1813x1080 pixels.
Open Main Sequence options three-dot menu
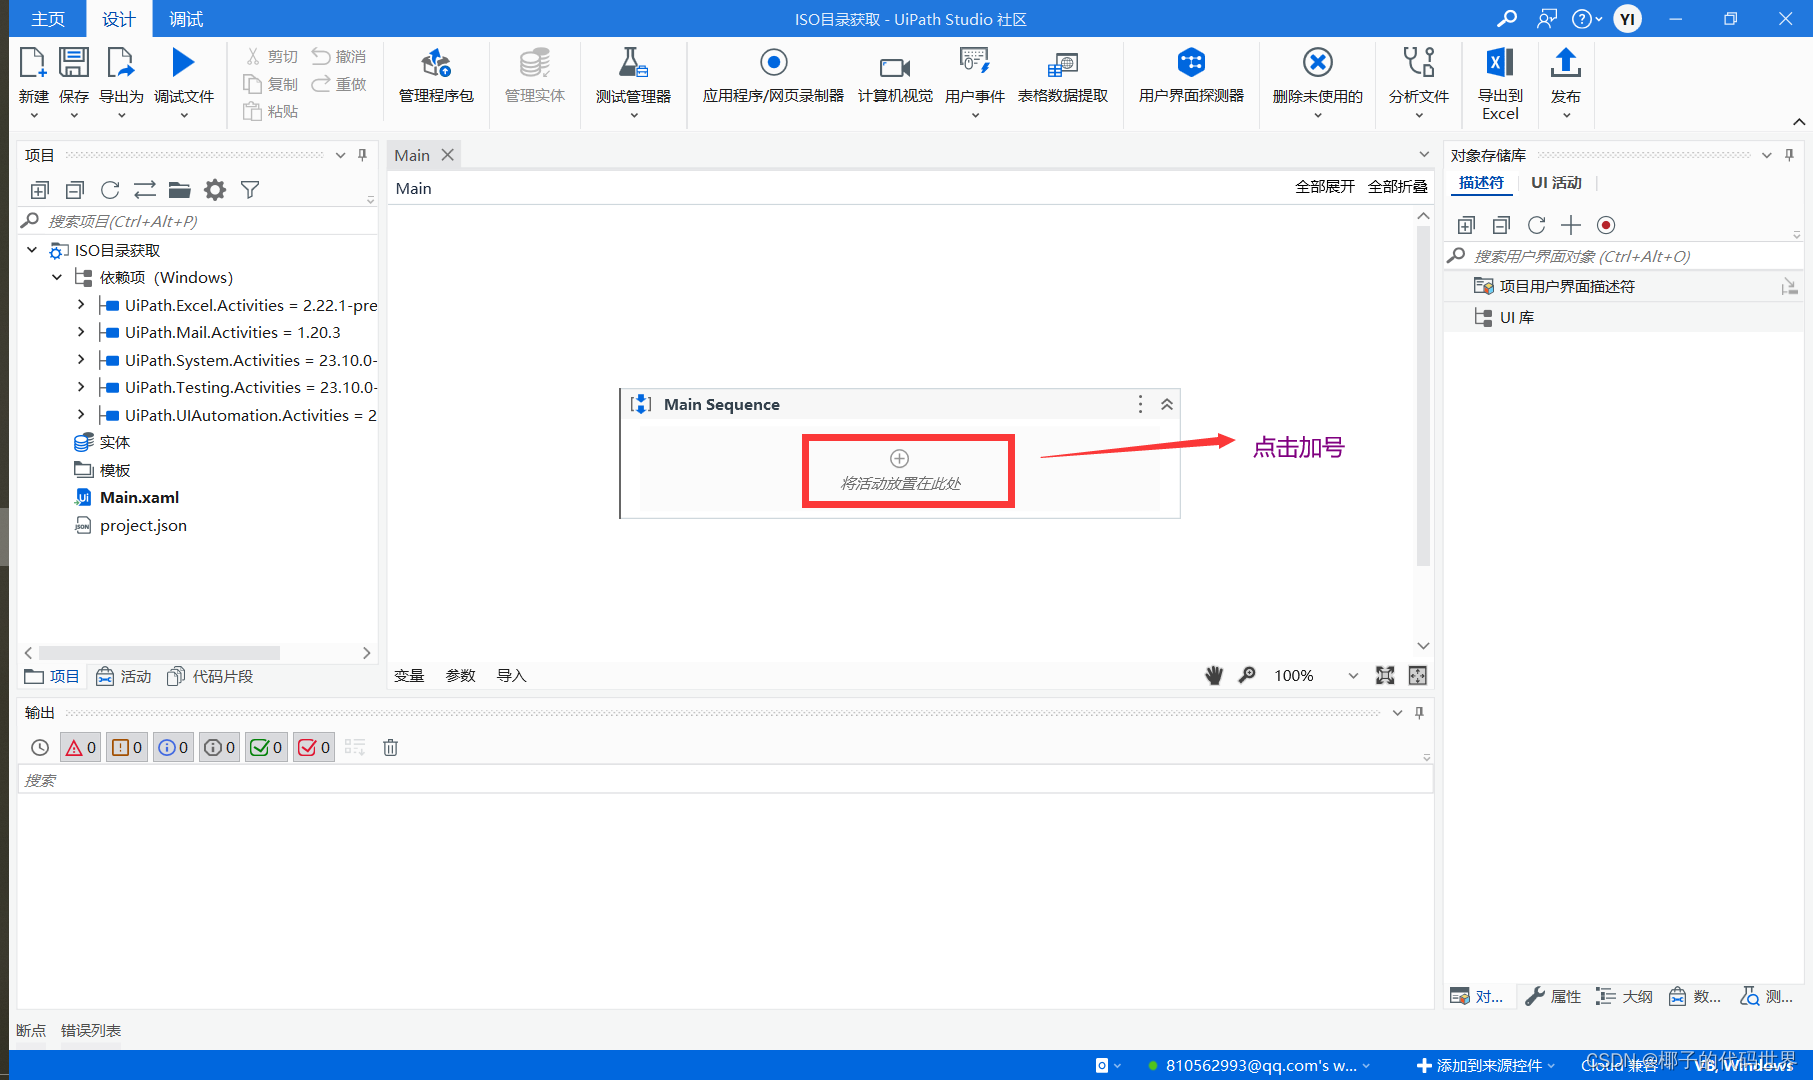coord(1140,404)
